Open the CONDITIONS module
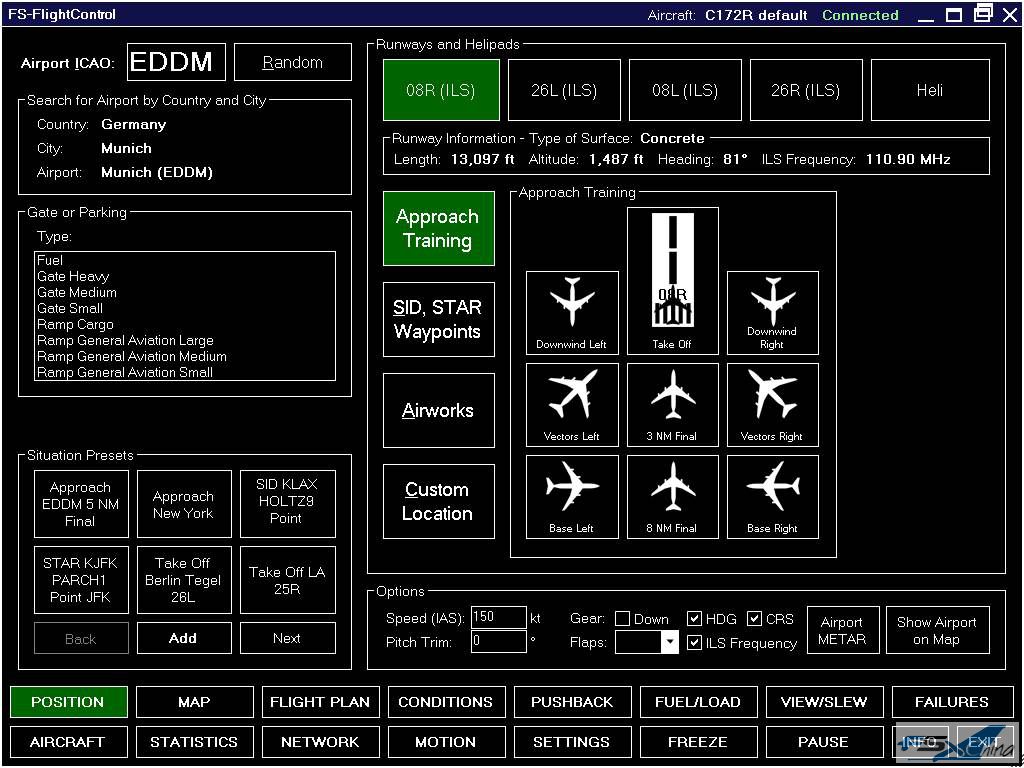The height and width of the screenshot is (768, 1024). click(x=447, y=702)
